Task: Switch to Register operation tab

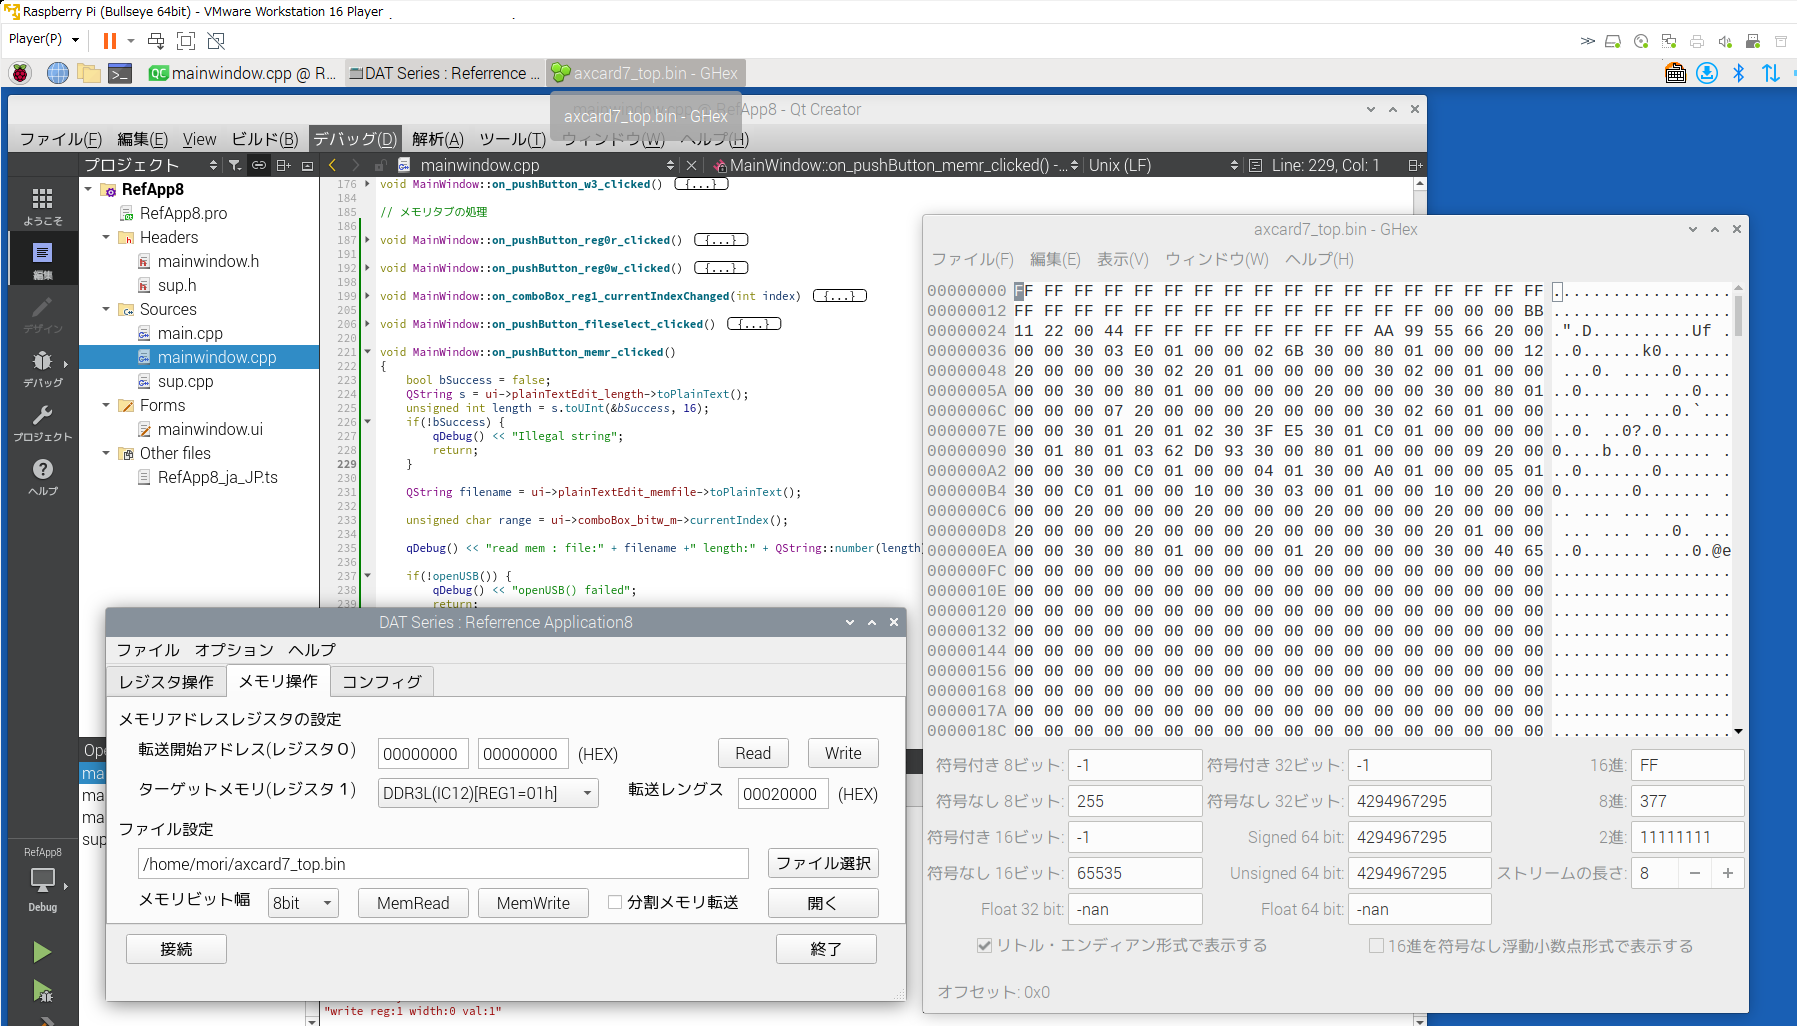Action: pyautogui.click(x=166, y=682)
